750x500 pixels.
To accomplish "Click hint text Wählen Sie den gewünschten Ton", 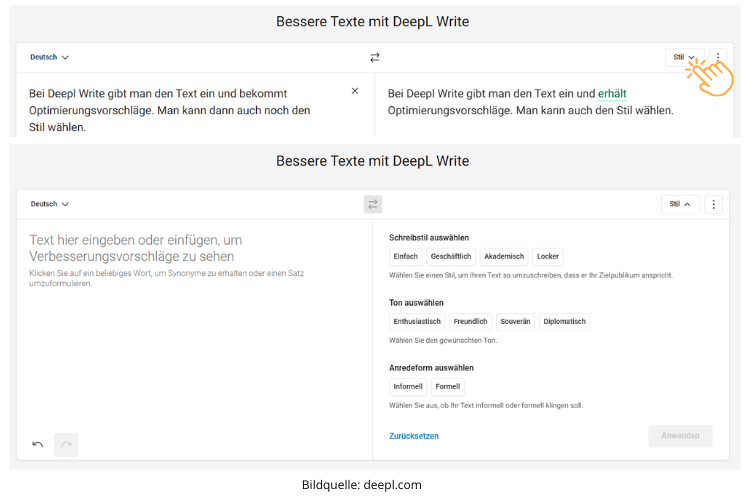I will pos(443,341).
